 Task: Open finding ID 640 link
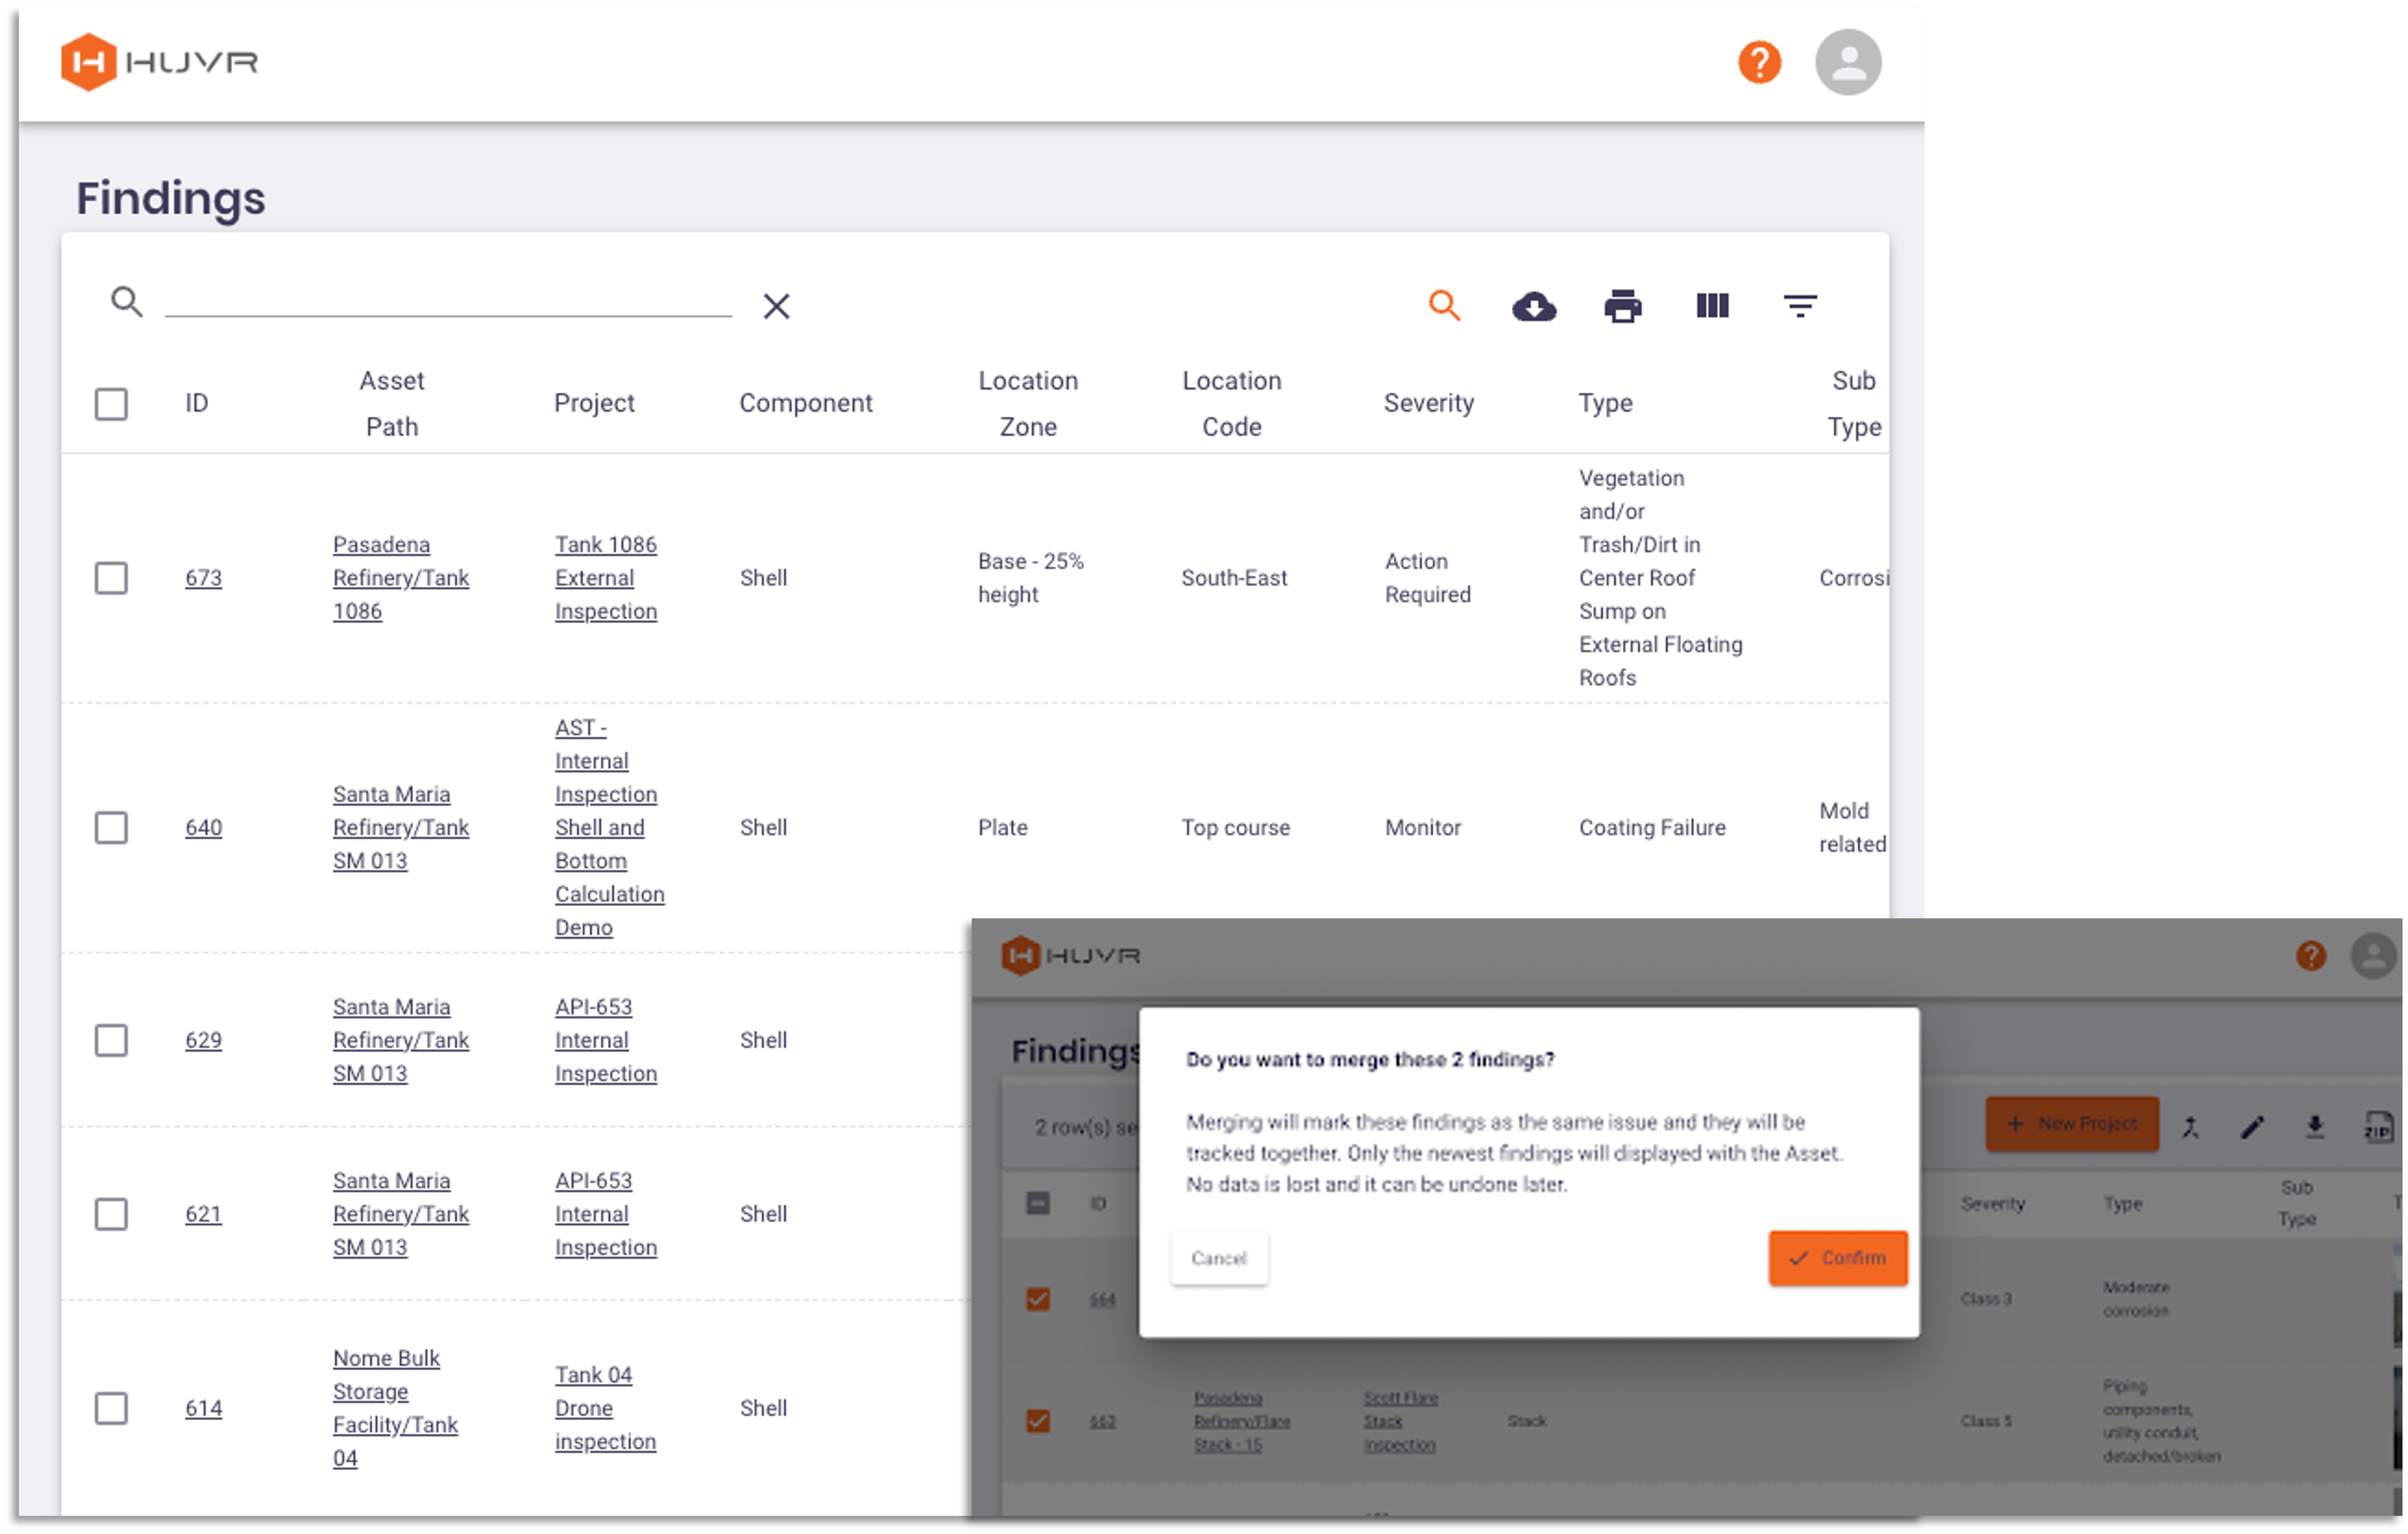203,828
